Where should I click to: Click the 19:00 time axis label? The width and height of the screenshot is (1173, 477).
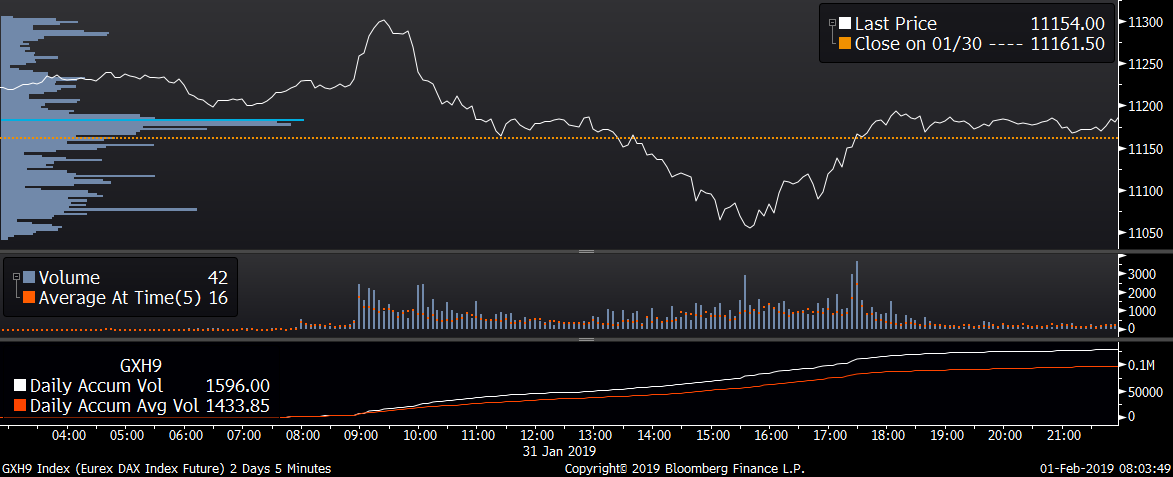tap(947, 436)
